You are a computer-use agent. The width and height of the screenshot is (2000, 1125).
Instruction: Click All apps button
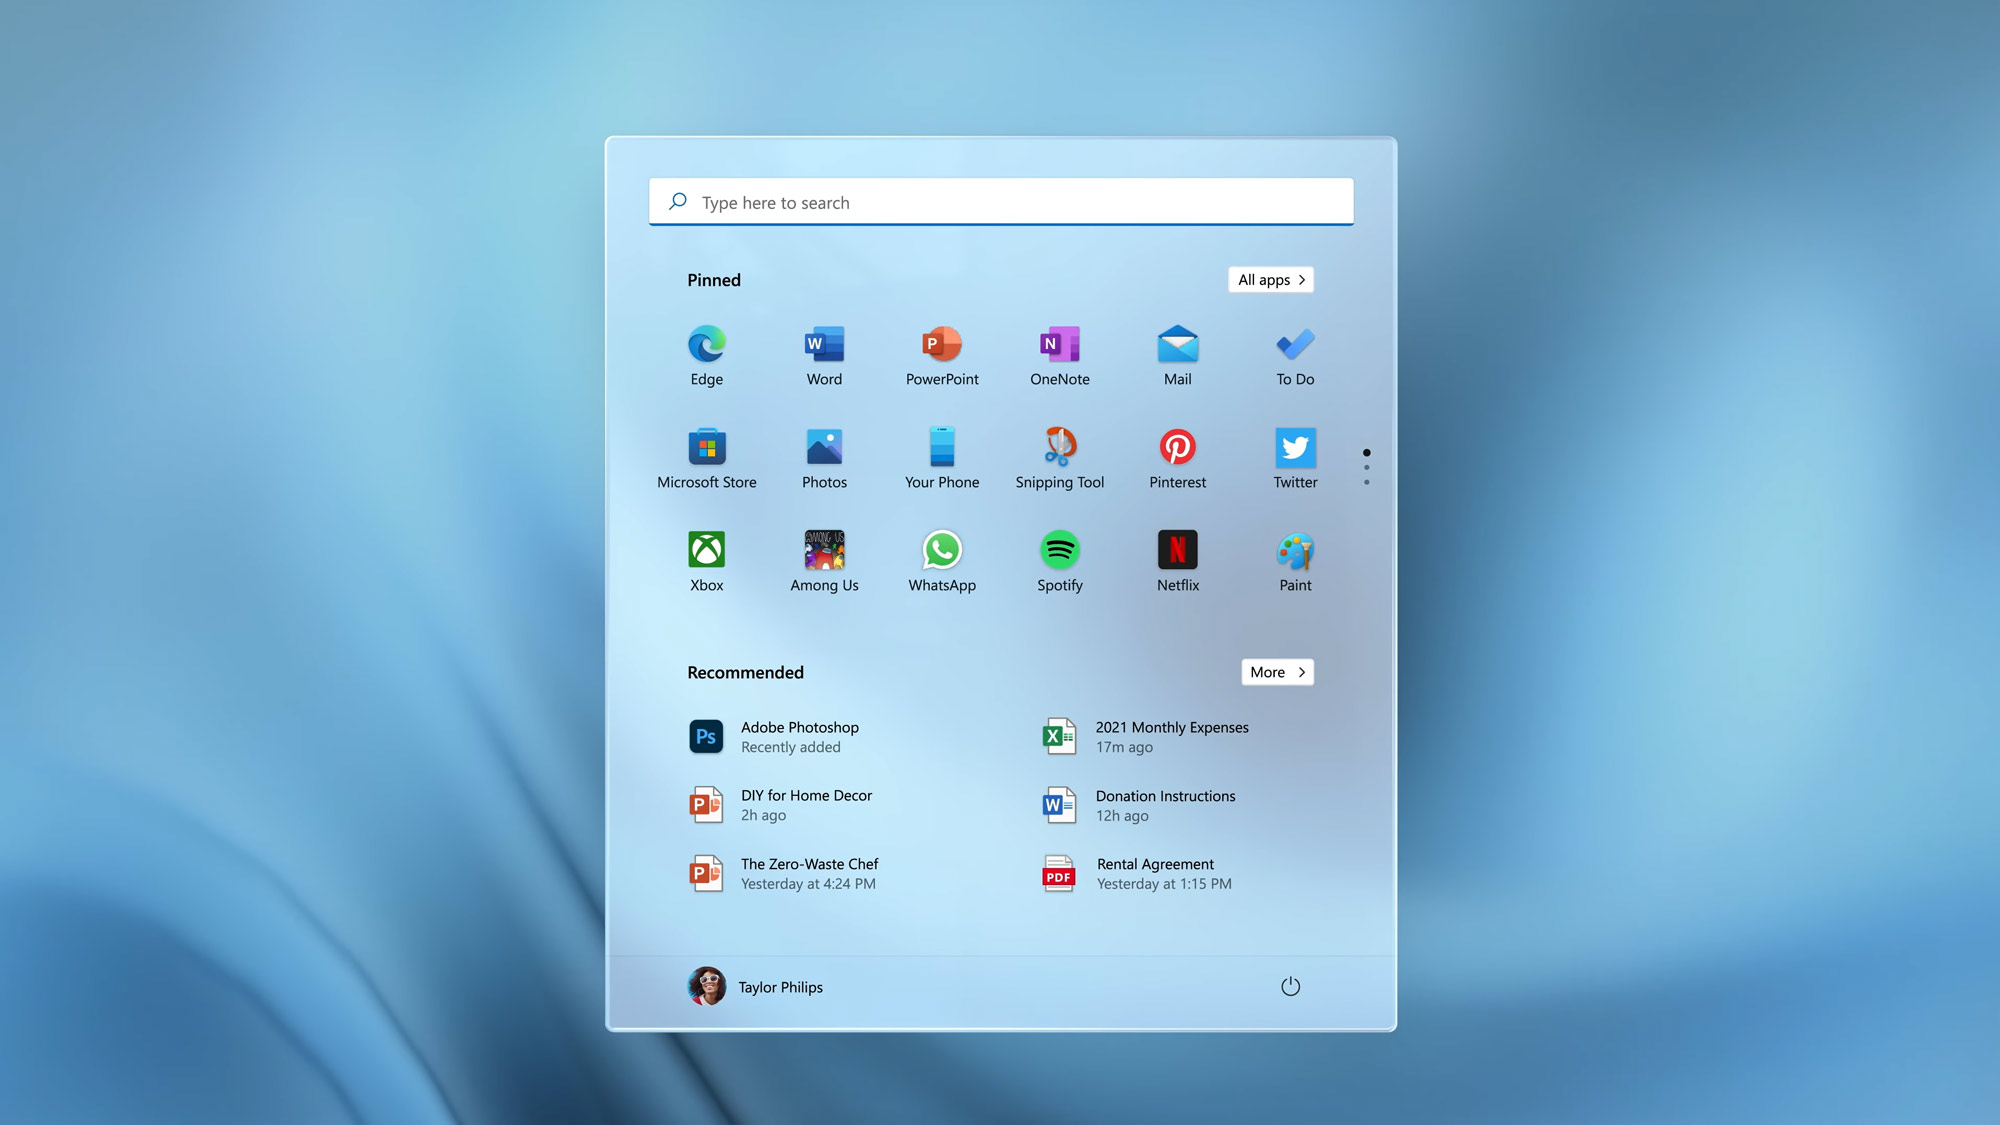[x=1271, y=280]
